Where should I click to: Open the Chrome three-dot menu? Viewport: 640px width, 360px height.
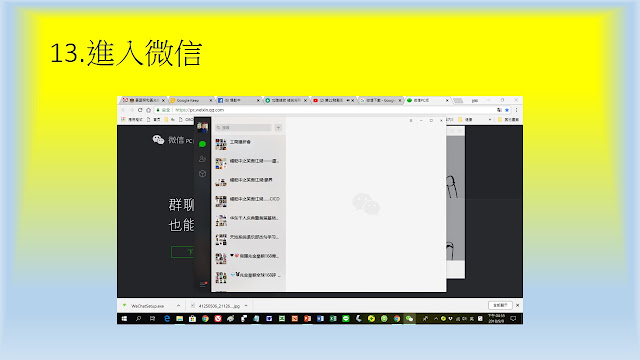coord(516,110)
